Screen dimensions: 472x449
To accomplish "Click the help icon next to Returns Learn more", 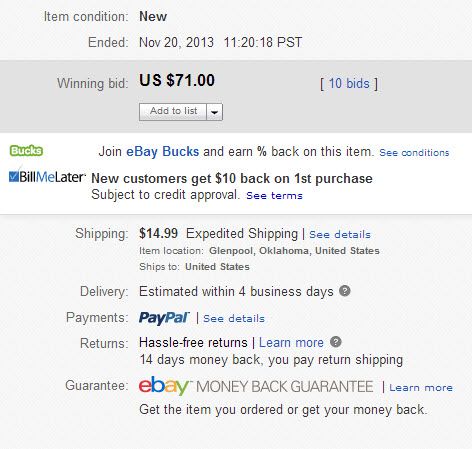I will coord(336,342).
